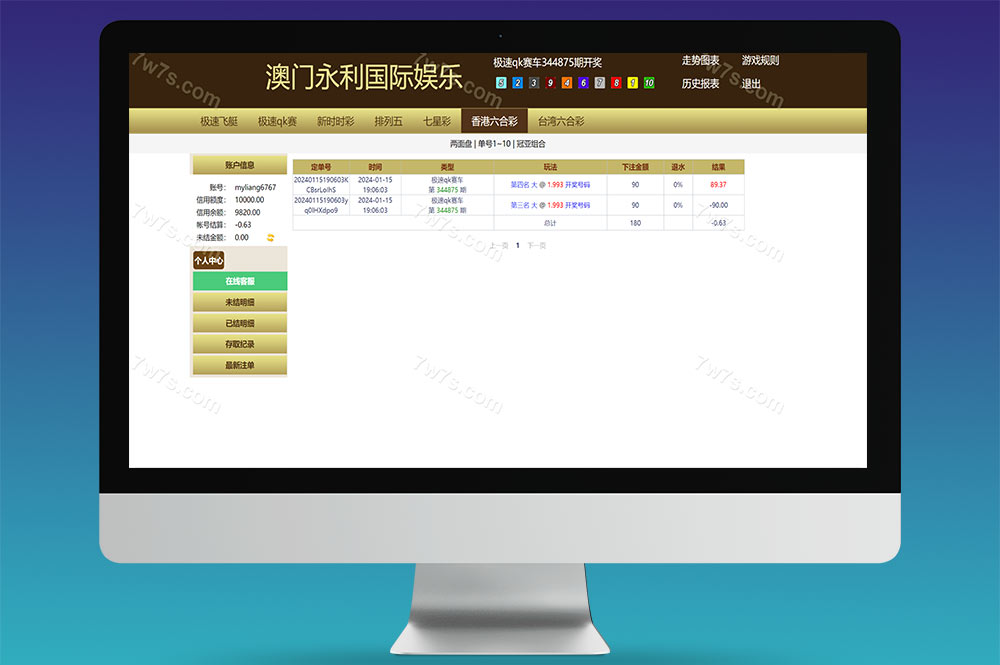The width and height of the screenshot is (1000, 665).
Task: Click 退出 to log out
Action: click(750, 83)
